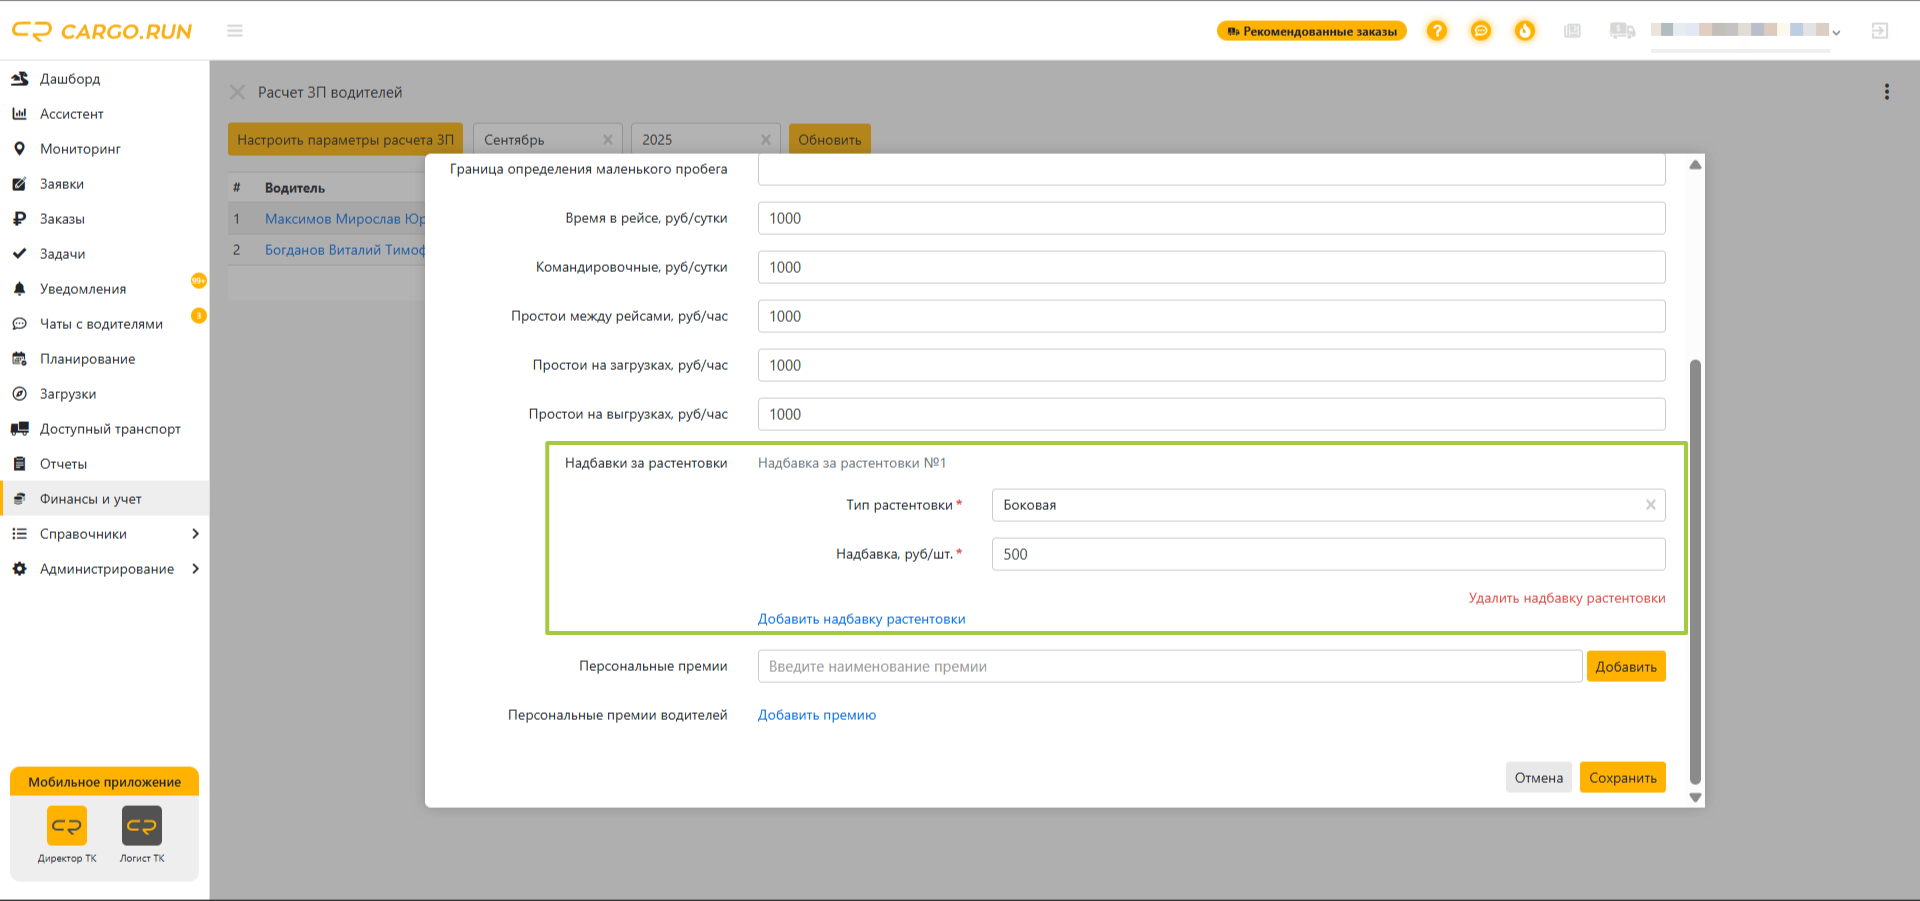Open the Директор ТК mobile app icon
This screenshot has height=901, width=1920.
coord(67,826)
